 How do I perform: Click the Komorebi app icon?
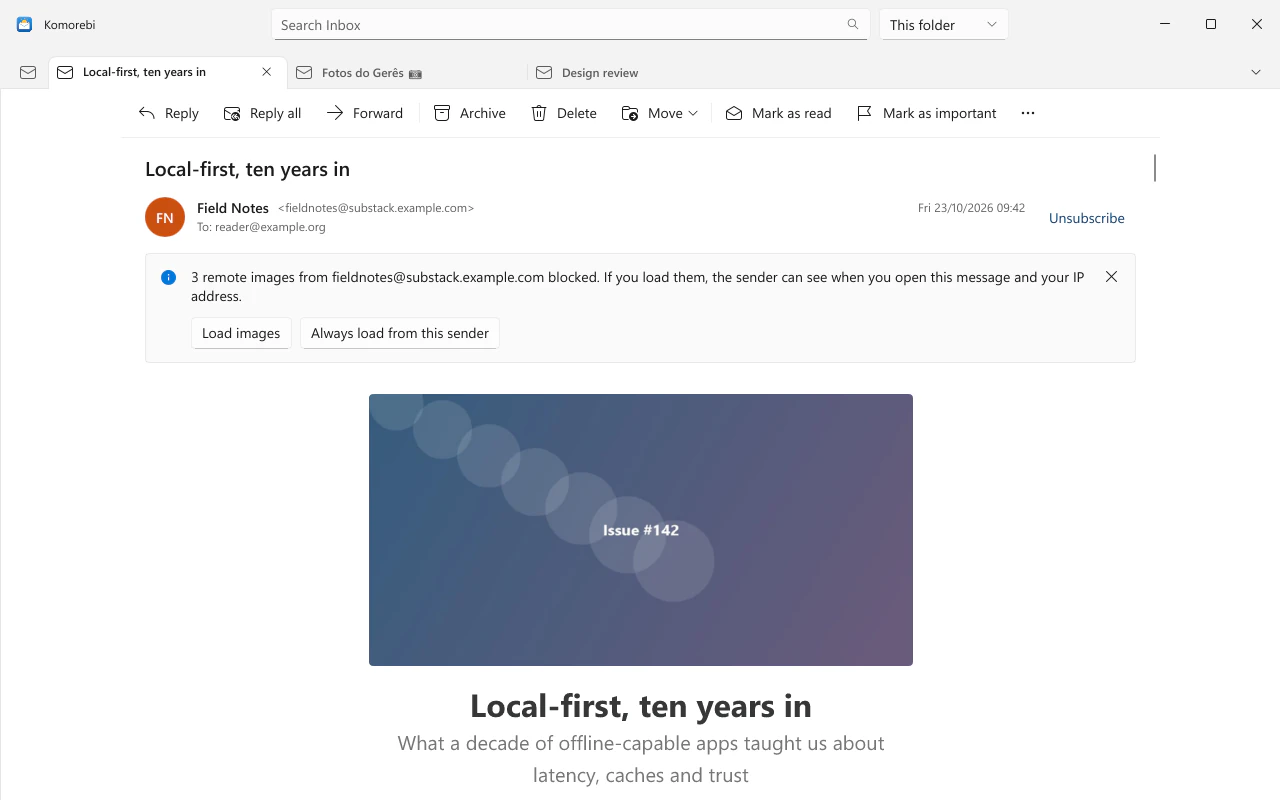25,24
